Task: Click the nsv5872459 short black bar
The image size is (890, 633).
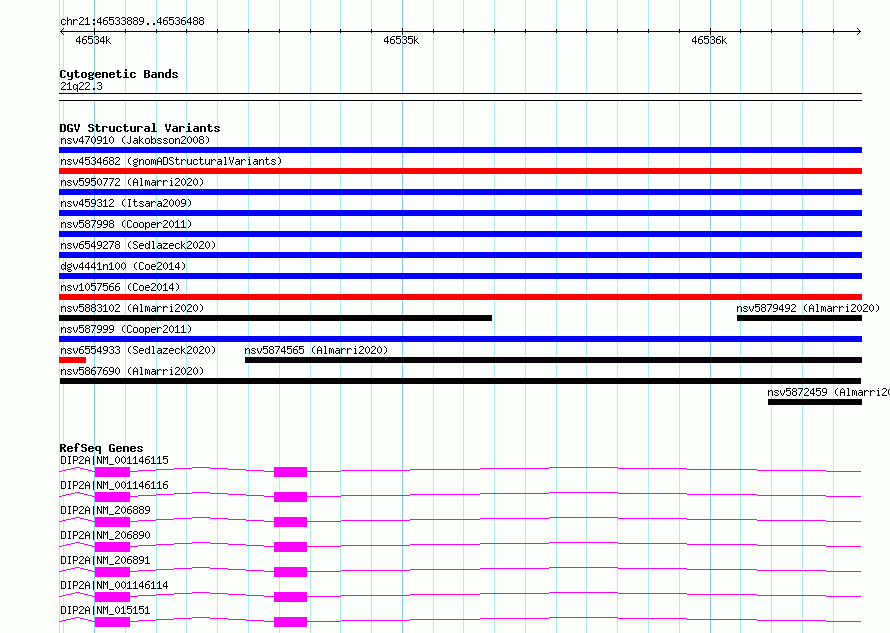Action: (x=815, y=402)
